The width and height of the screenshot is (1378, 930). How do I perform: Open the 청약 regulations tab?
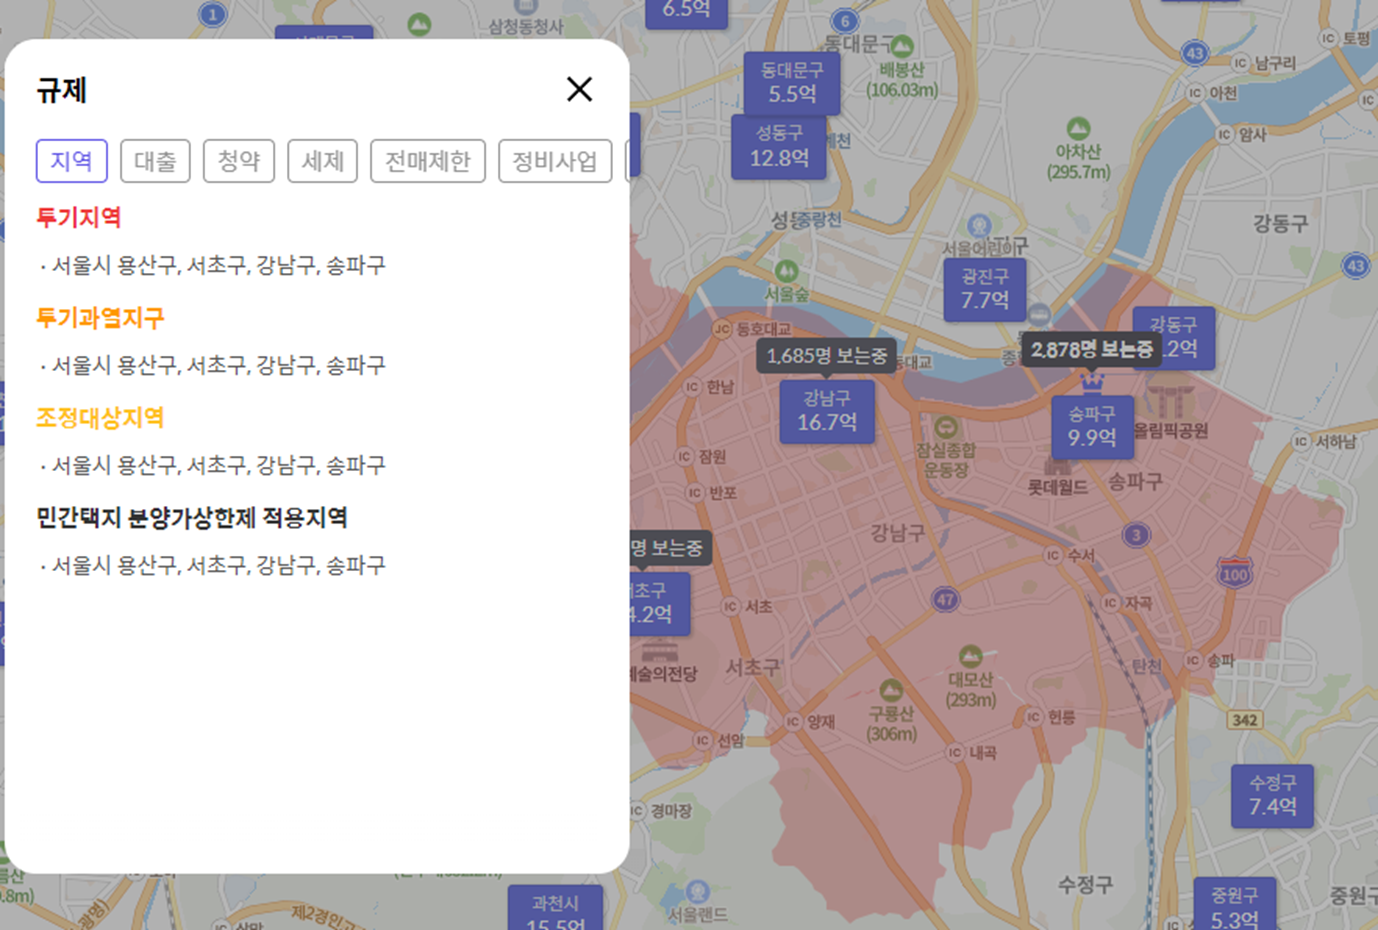point(239,160)
